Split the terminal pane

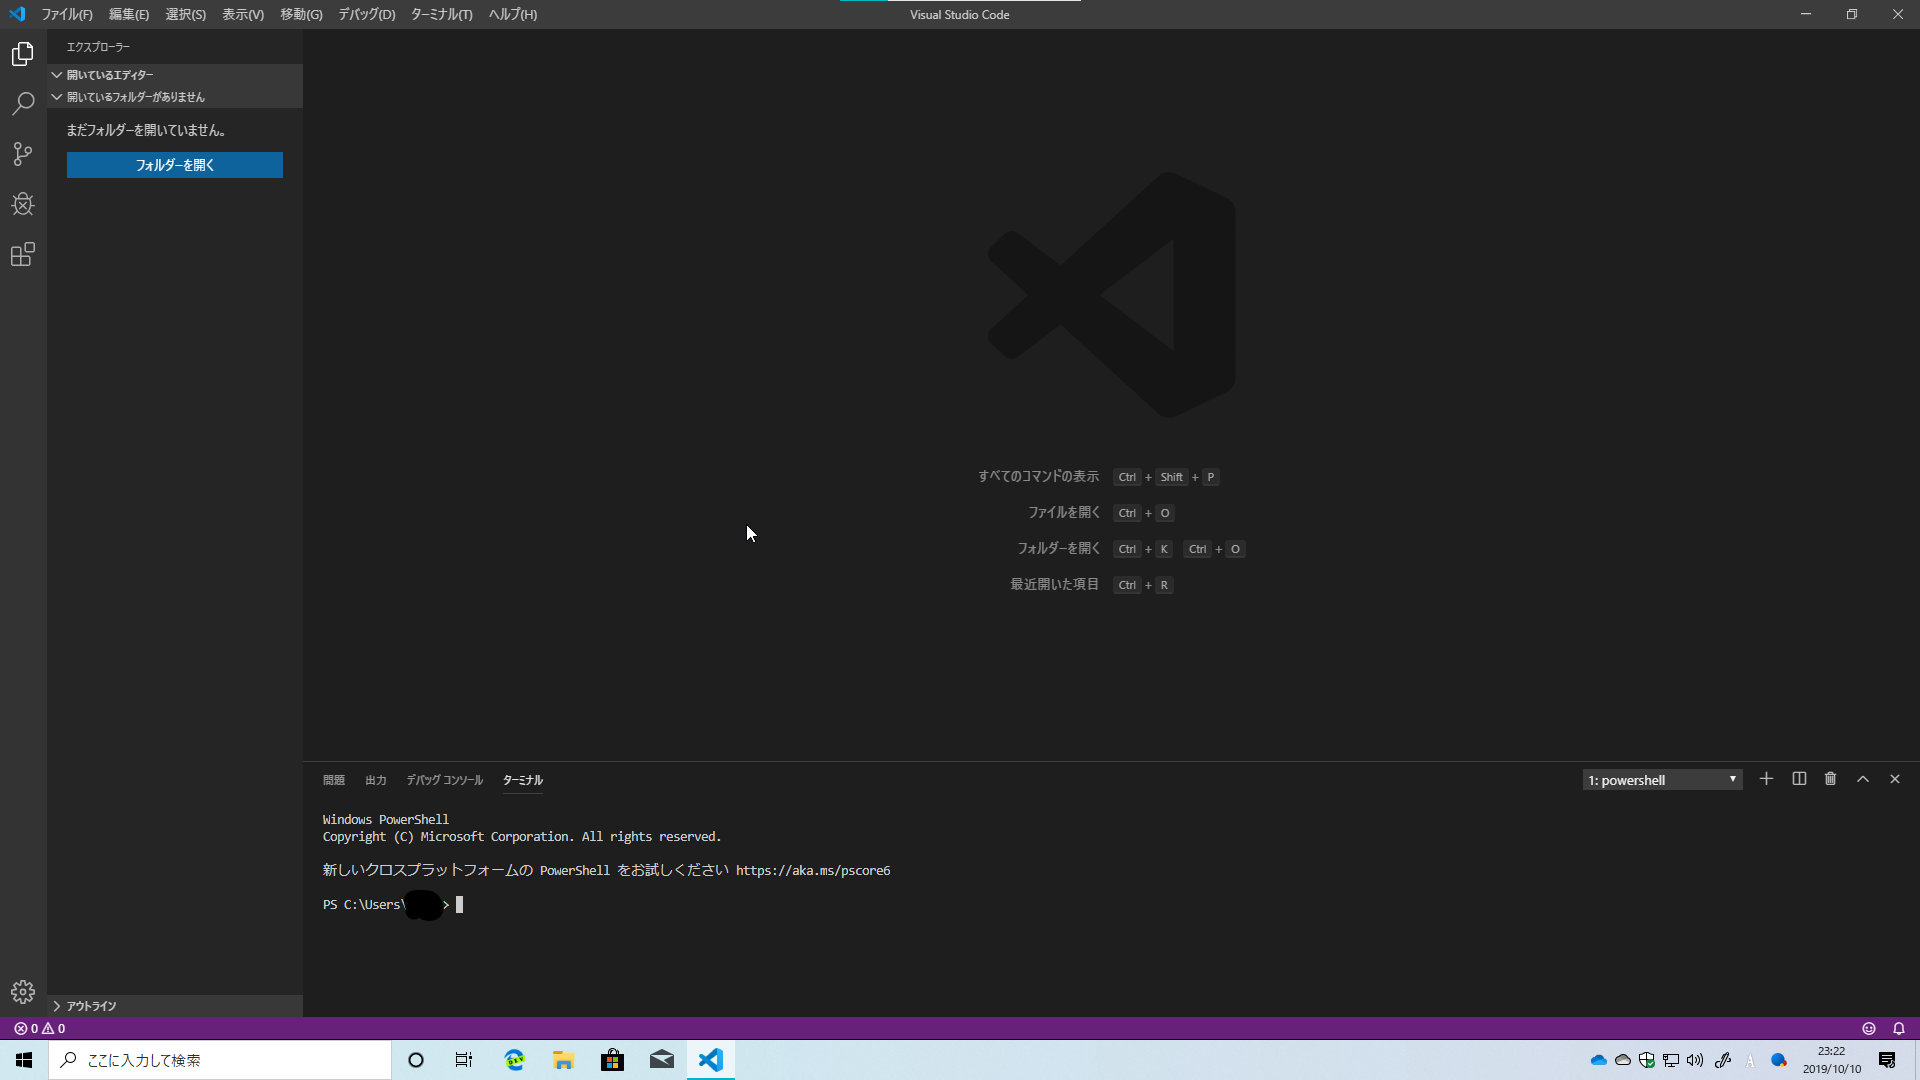click(x=1799, y=779)
